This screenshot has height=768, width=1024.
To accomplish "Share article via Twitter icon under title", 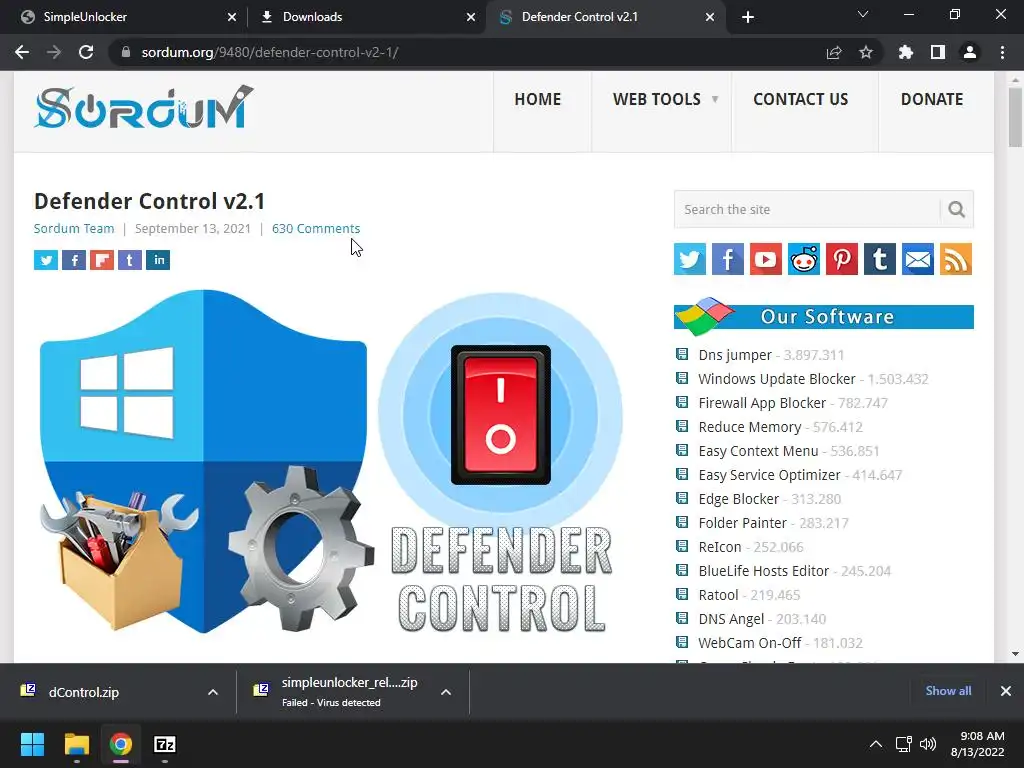I will pos(46,260).
